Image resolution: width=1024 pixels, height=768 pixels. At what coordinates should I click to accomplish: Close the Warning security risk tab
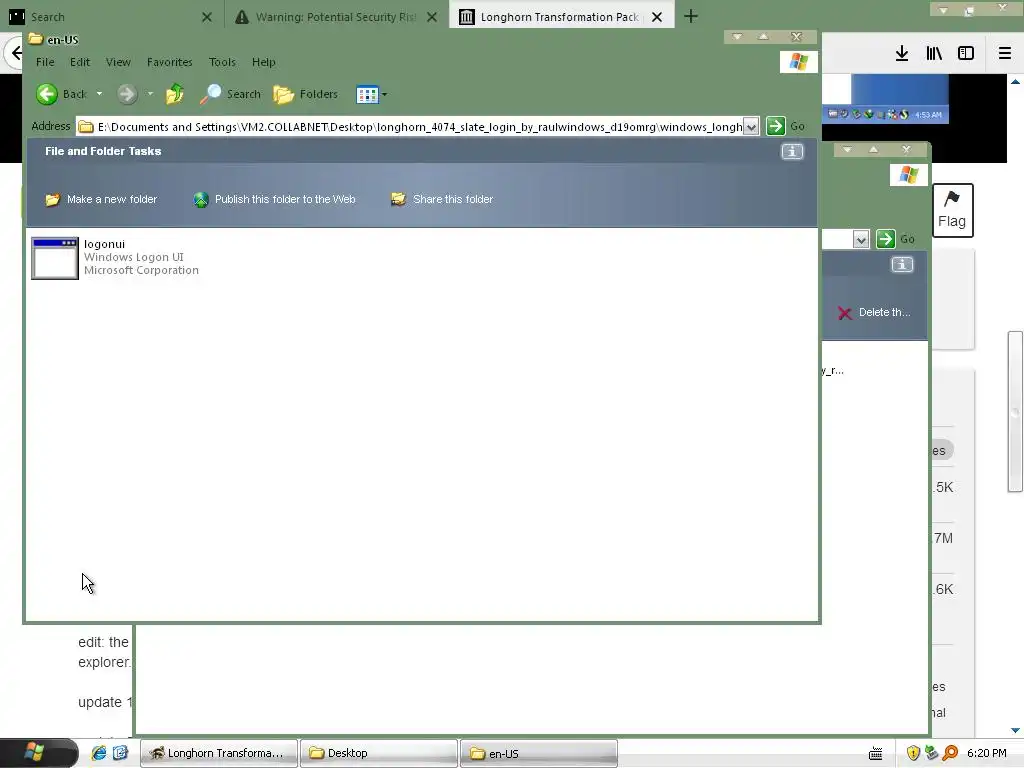pyautogui.click(x=432, y=17)
